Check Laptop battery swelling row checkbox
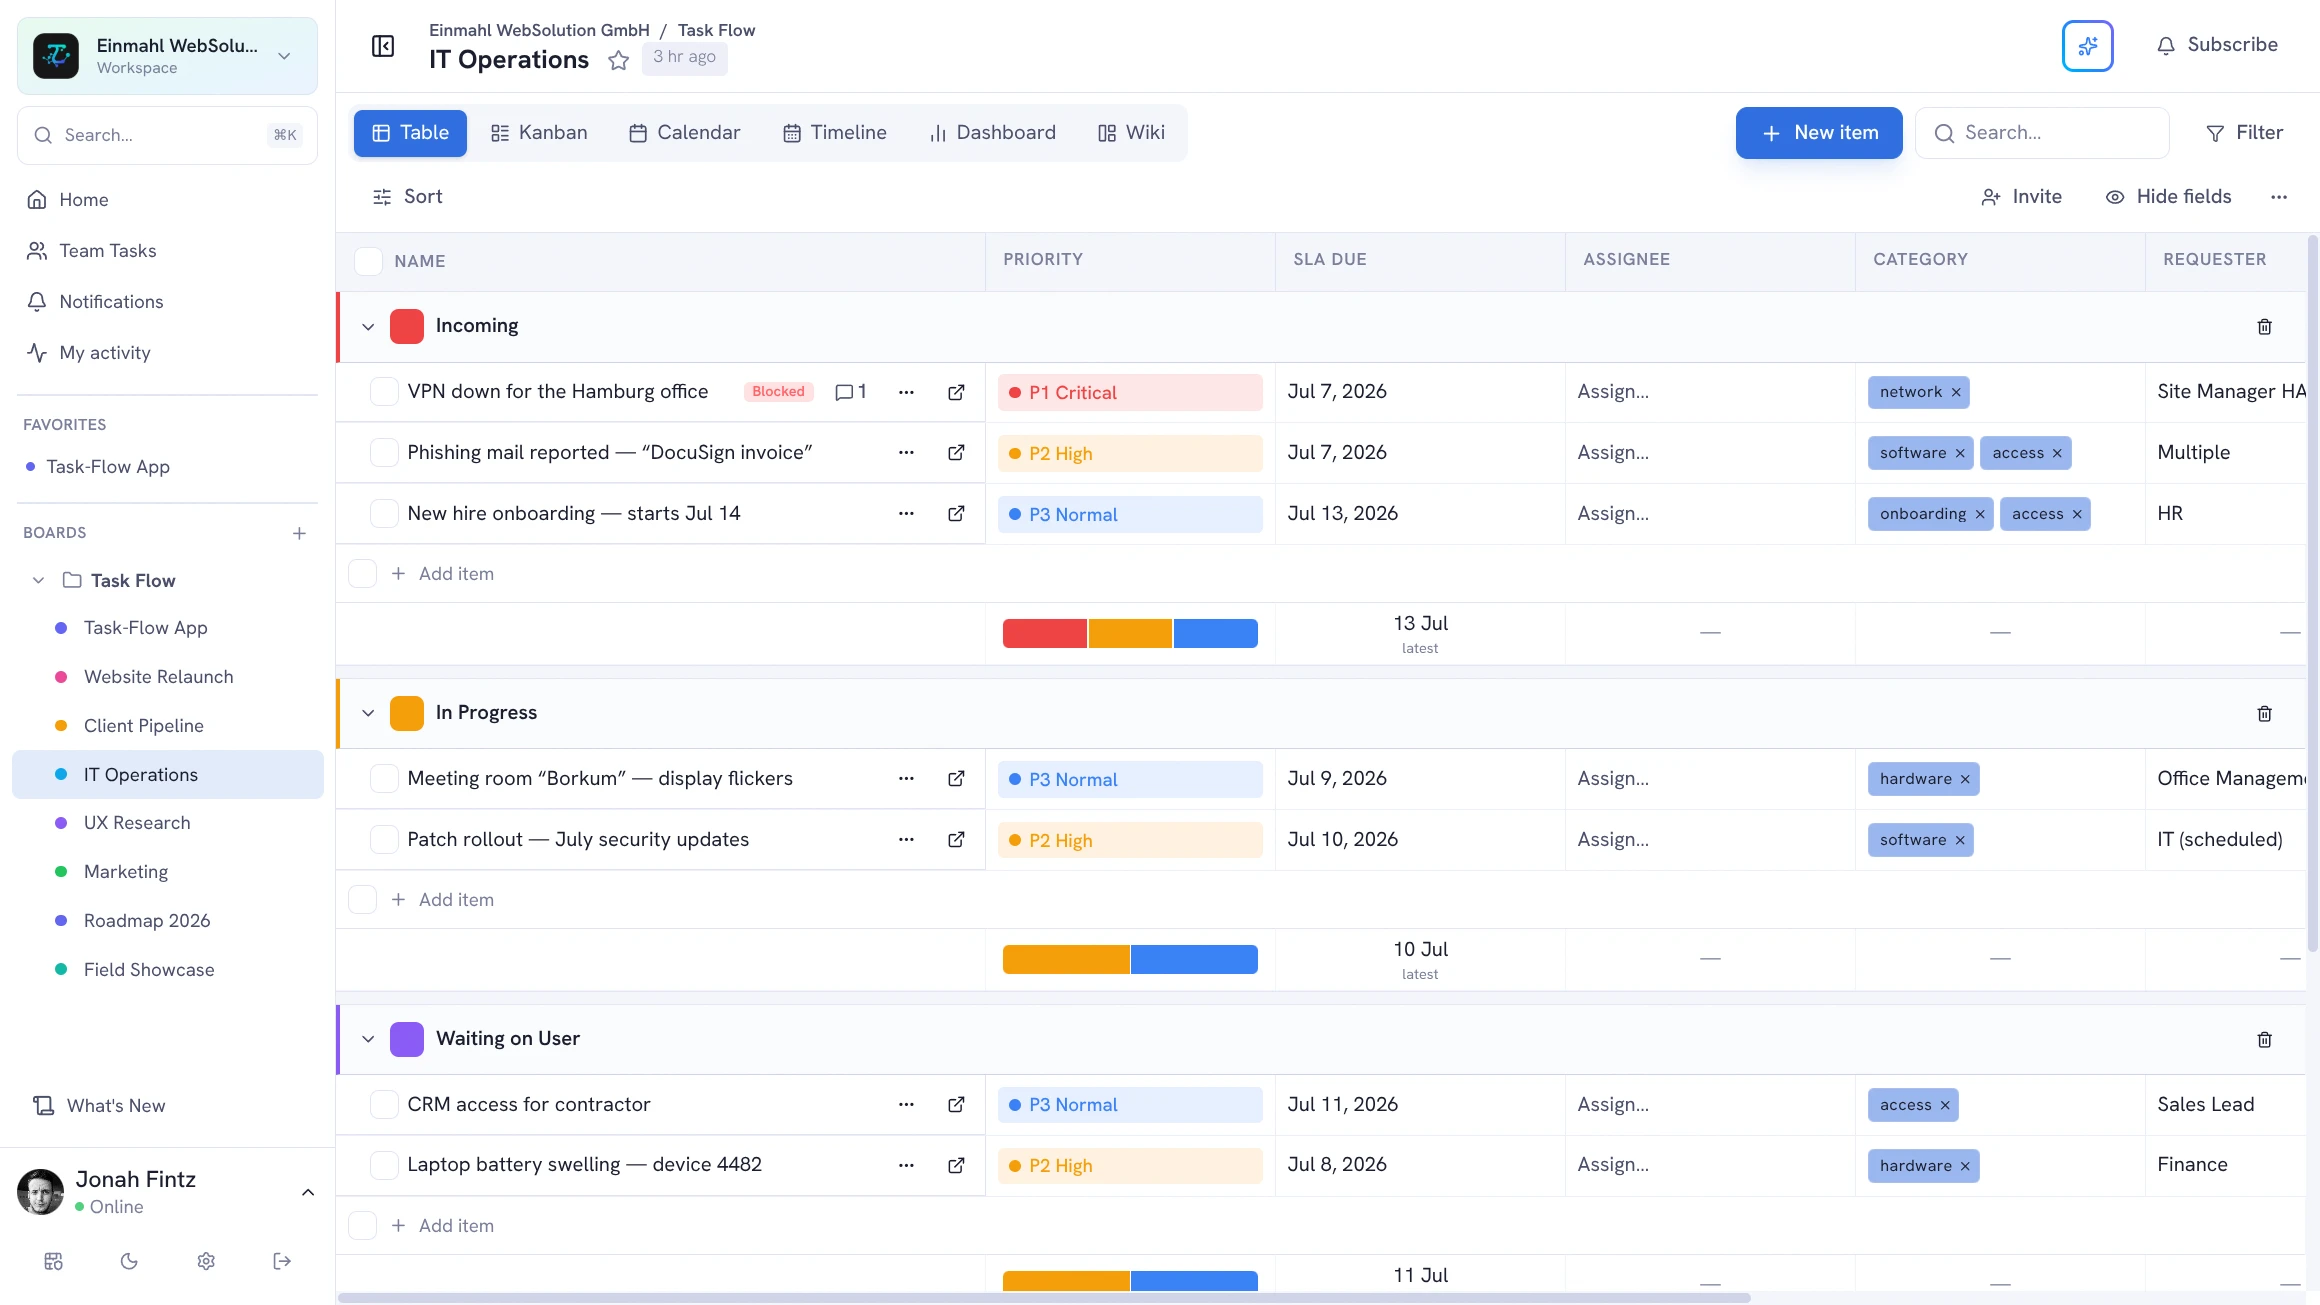2320x1305 pixels. (384, 1165)
